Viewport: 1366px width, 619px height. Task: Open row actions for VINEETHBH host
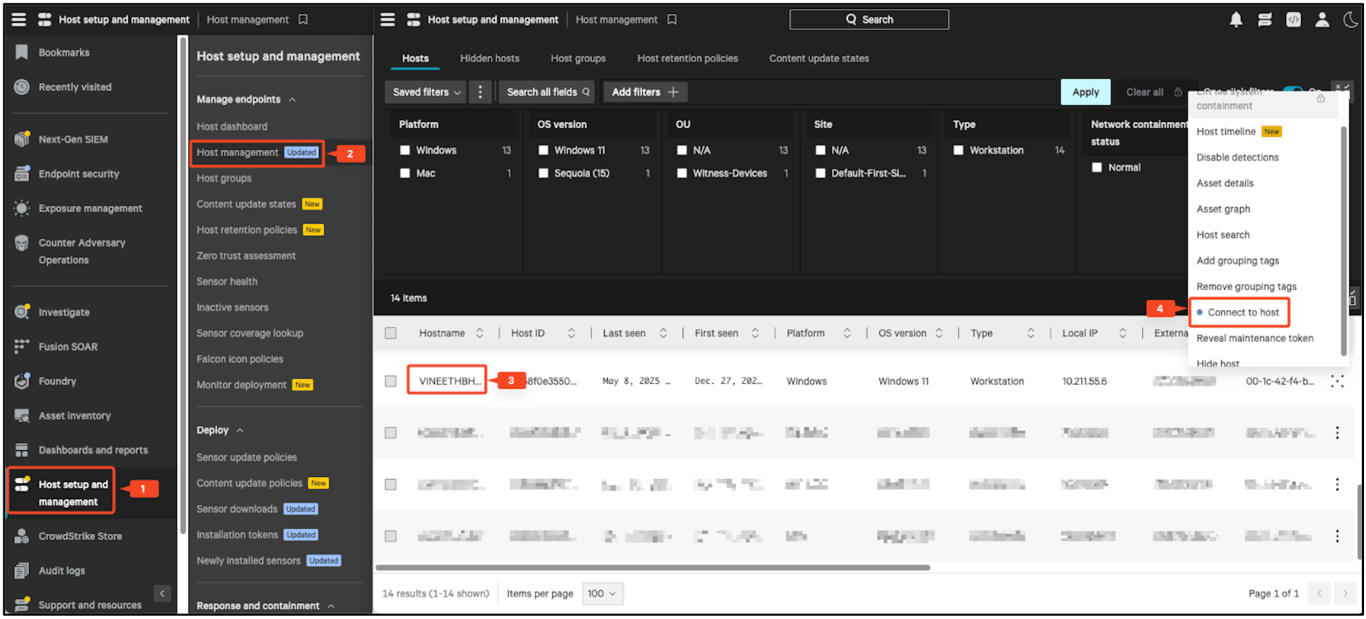point(1337,381)
